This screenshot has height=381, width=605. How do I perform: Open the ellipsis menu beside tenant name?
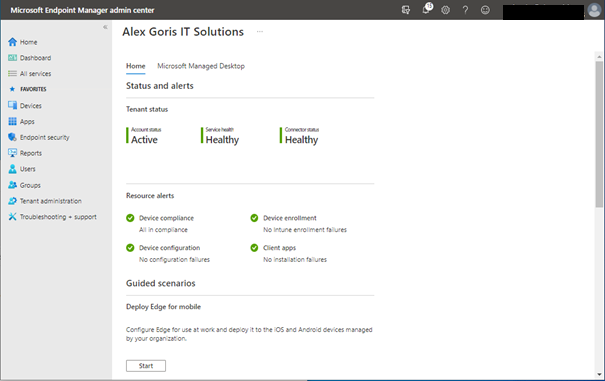[x=260, y=32]
